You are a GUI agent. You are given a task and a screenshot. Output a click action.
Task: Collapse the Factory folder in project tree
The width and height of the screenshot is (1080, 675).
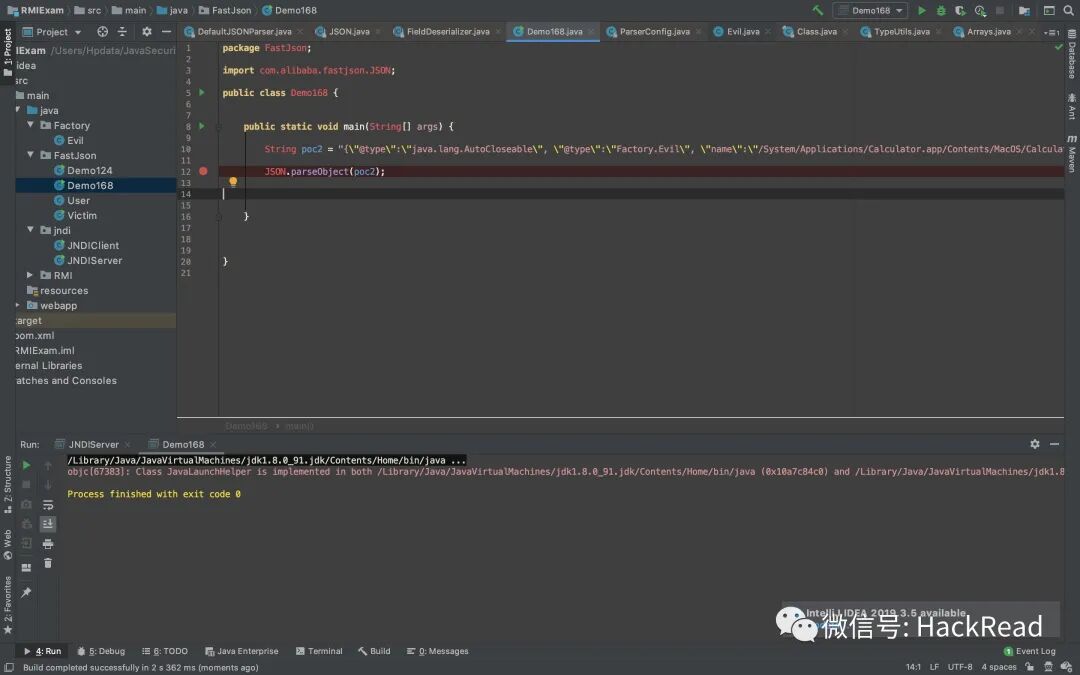click(x=30, y=125)
